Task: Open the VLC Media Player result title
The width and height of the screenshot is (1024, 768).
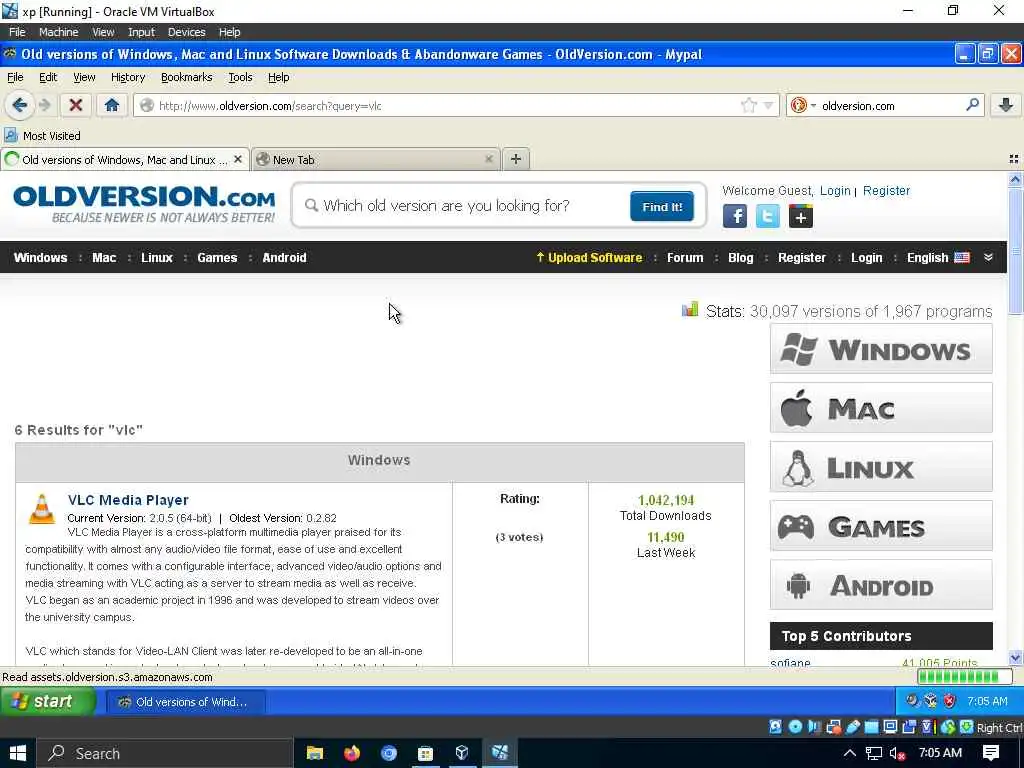Action: 128,500
